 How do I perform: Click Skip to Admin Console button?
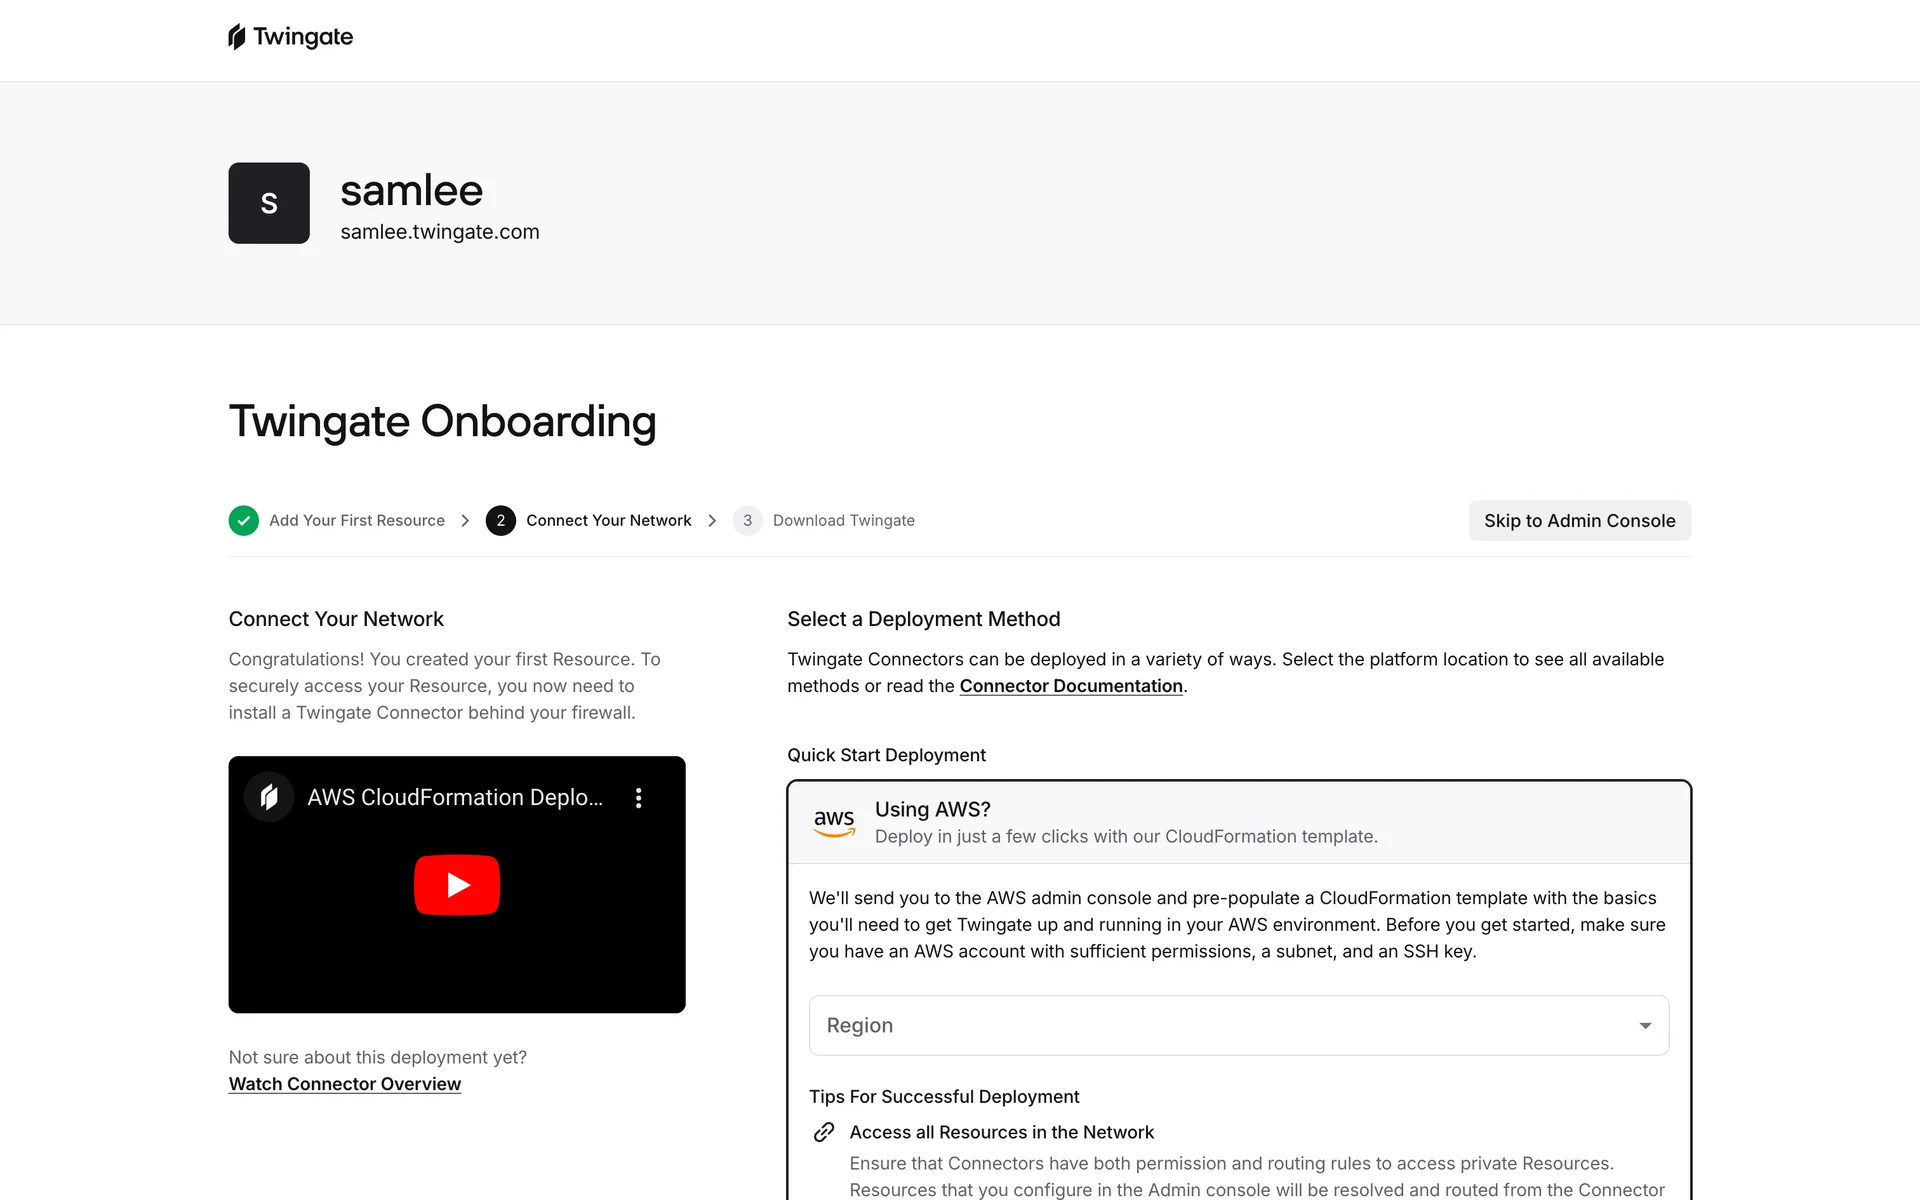pyautogui.click(x=1579, y=521)
